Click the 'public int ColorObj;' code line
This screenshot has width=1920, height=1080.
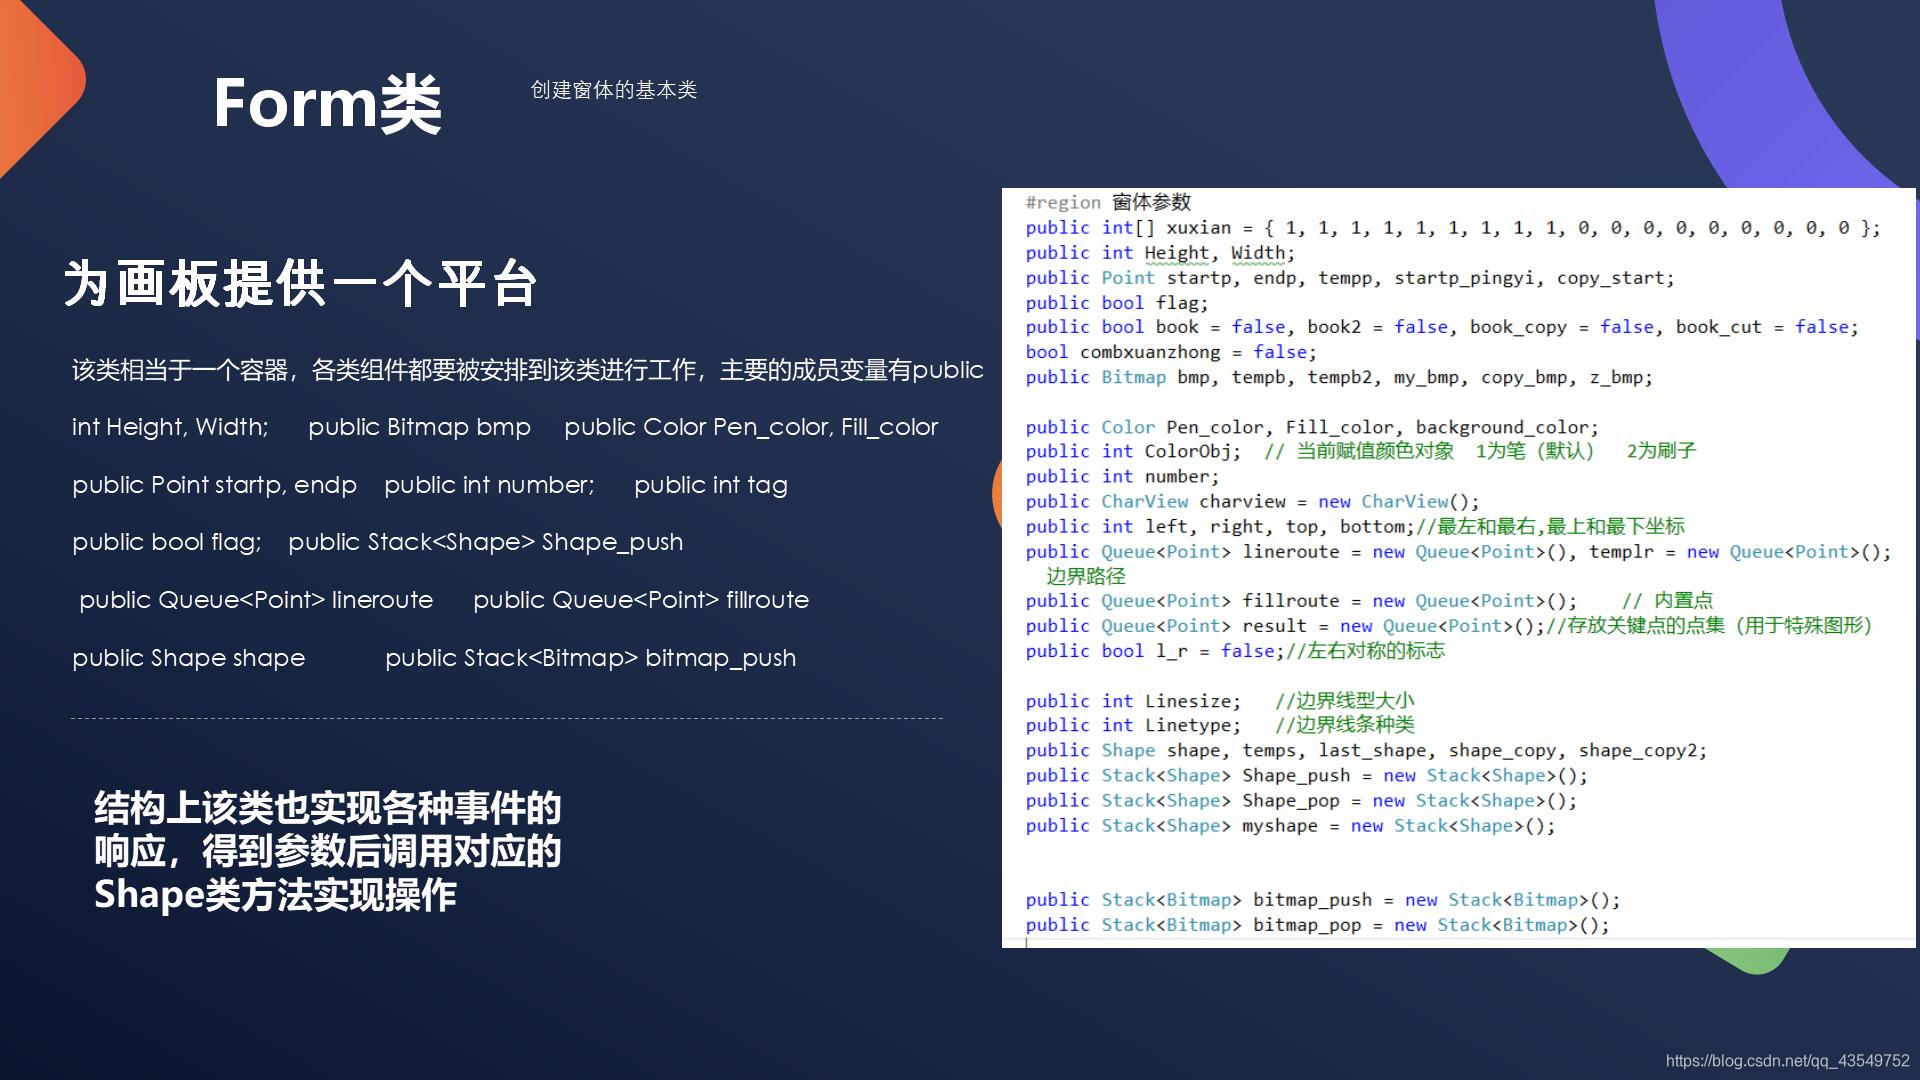coord(1361,451)
